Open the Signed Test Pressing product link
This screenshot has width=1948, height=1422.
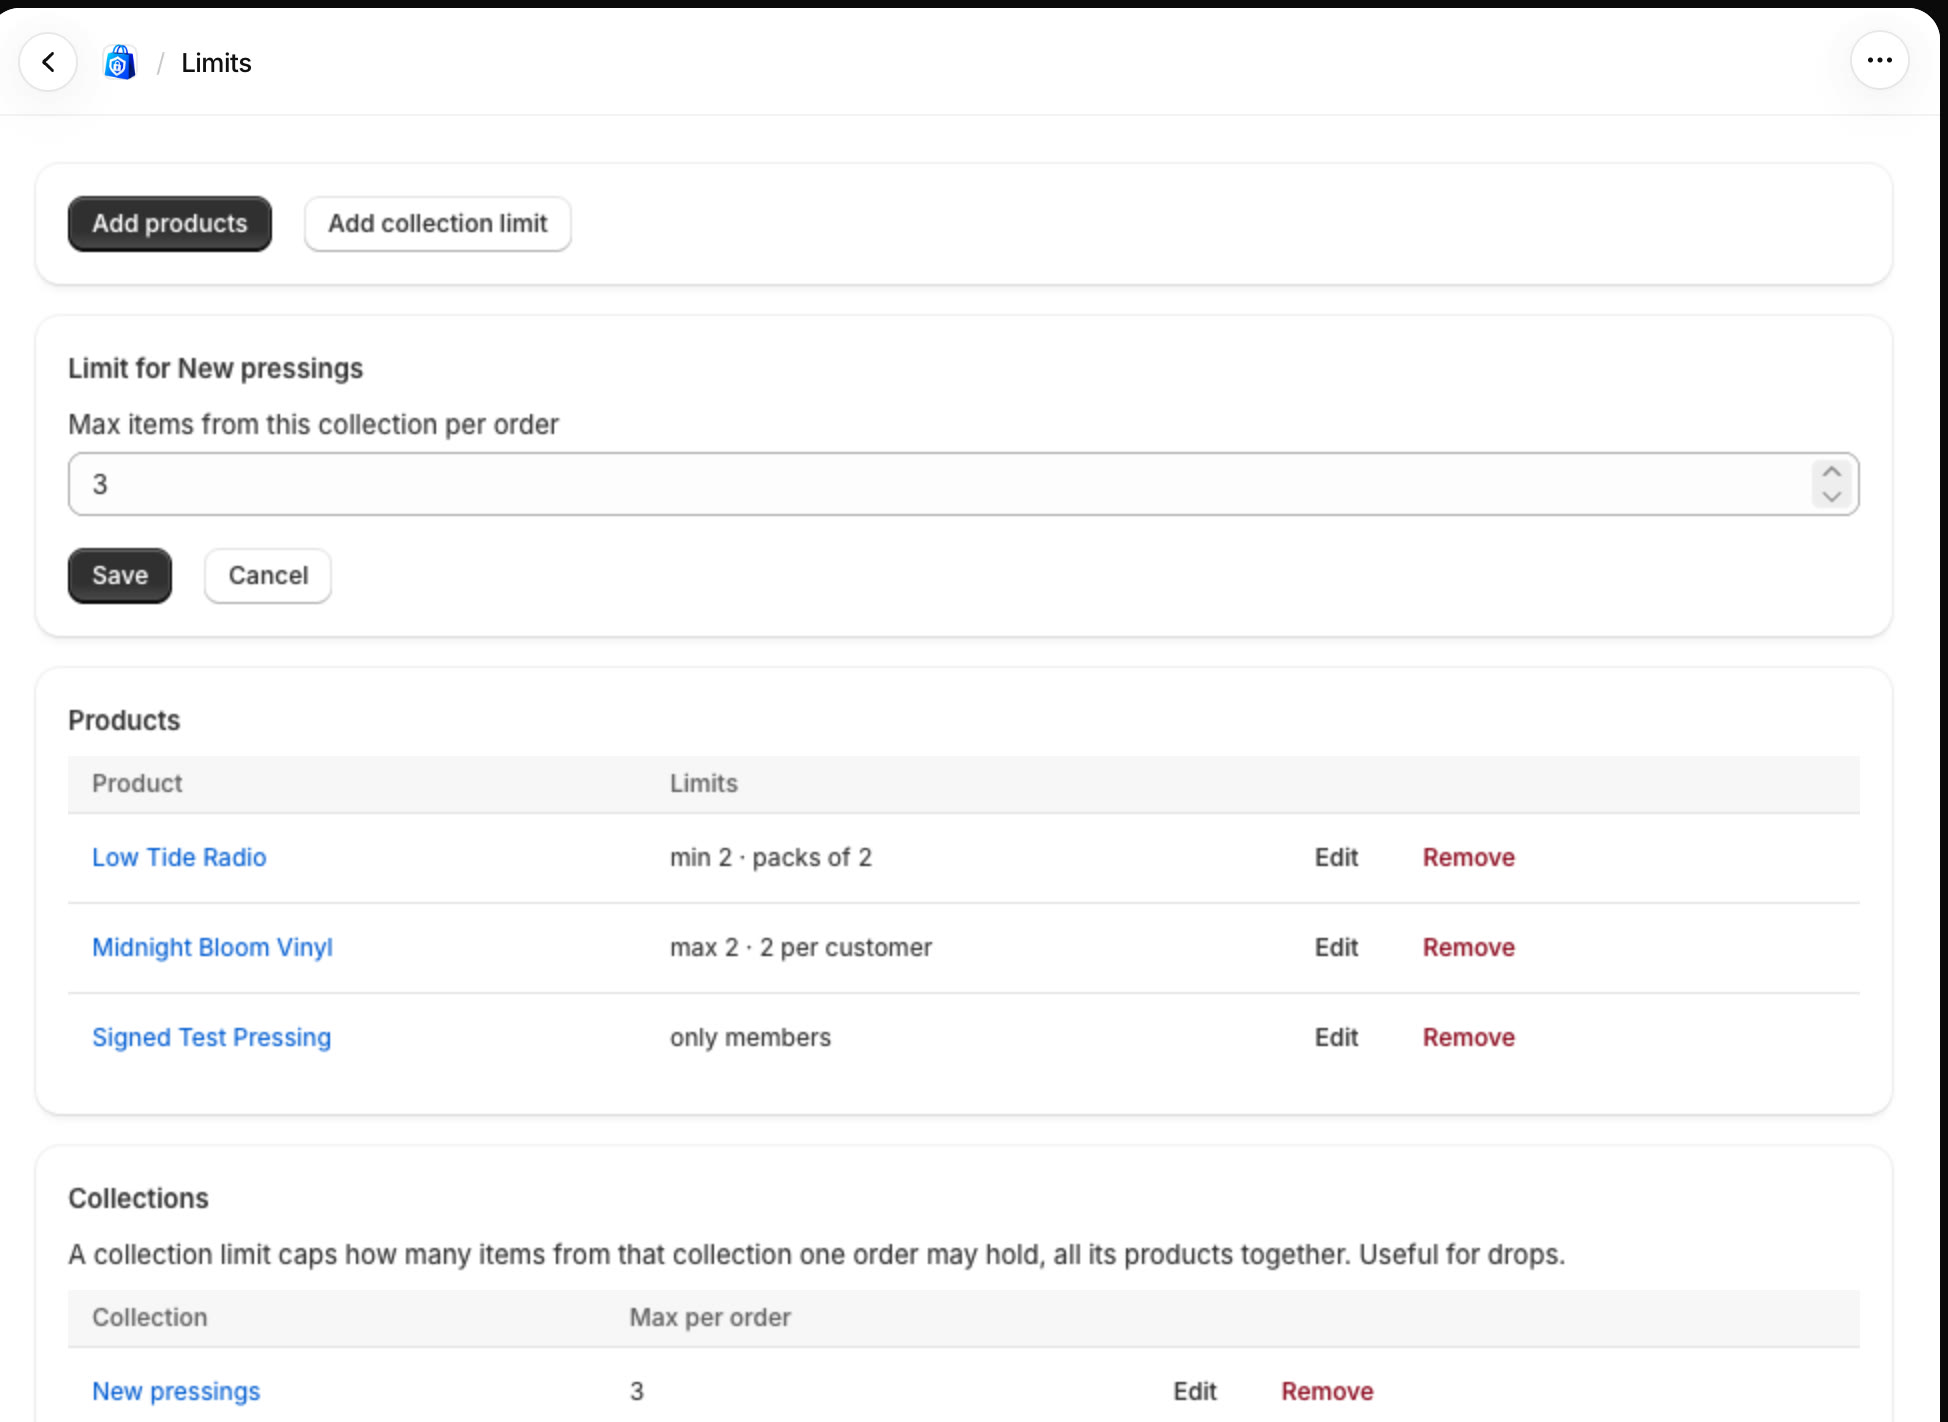coord(211,1037)
